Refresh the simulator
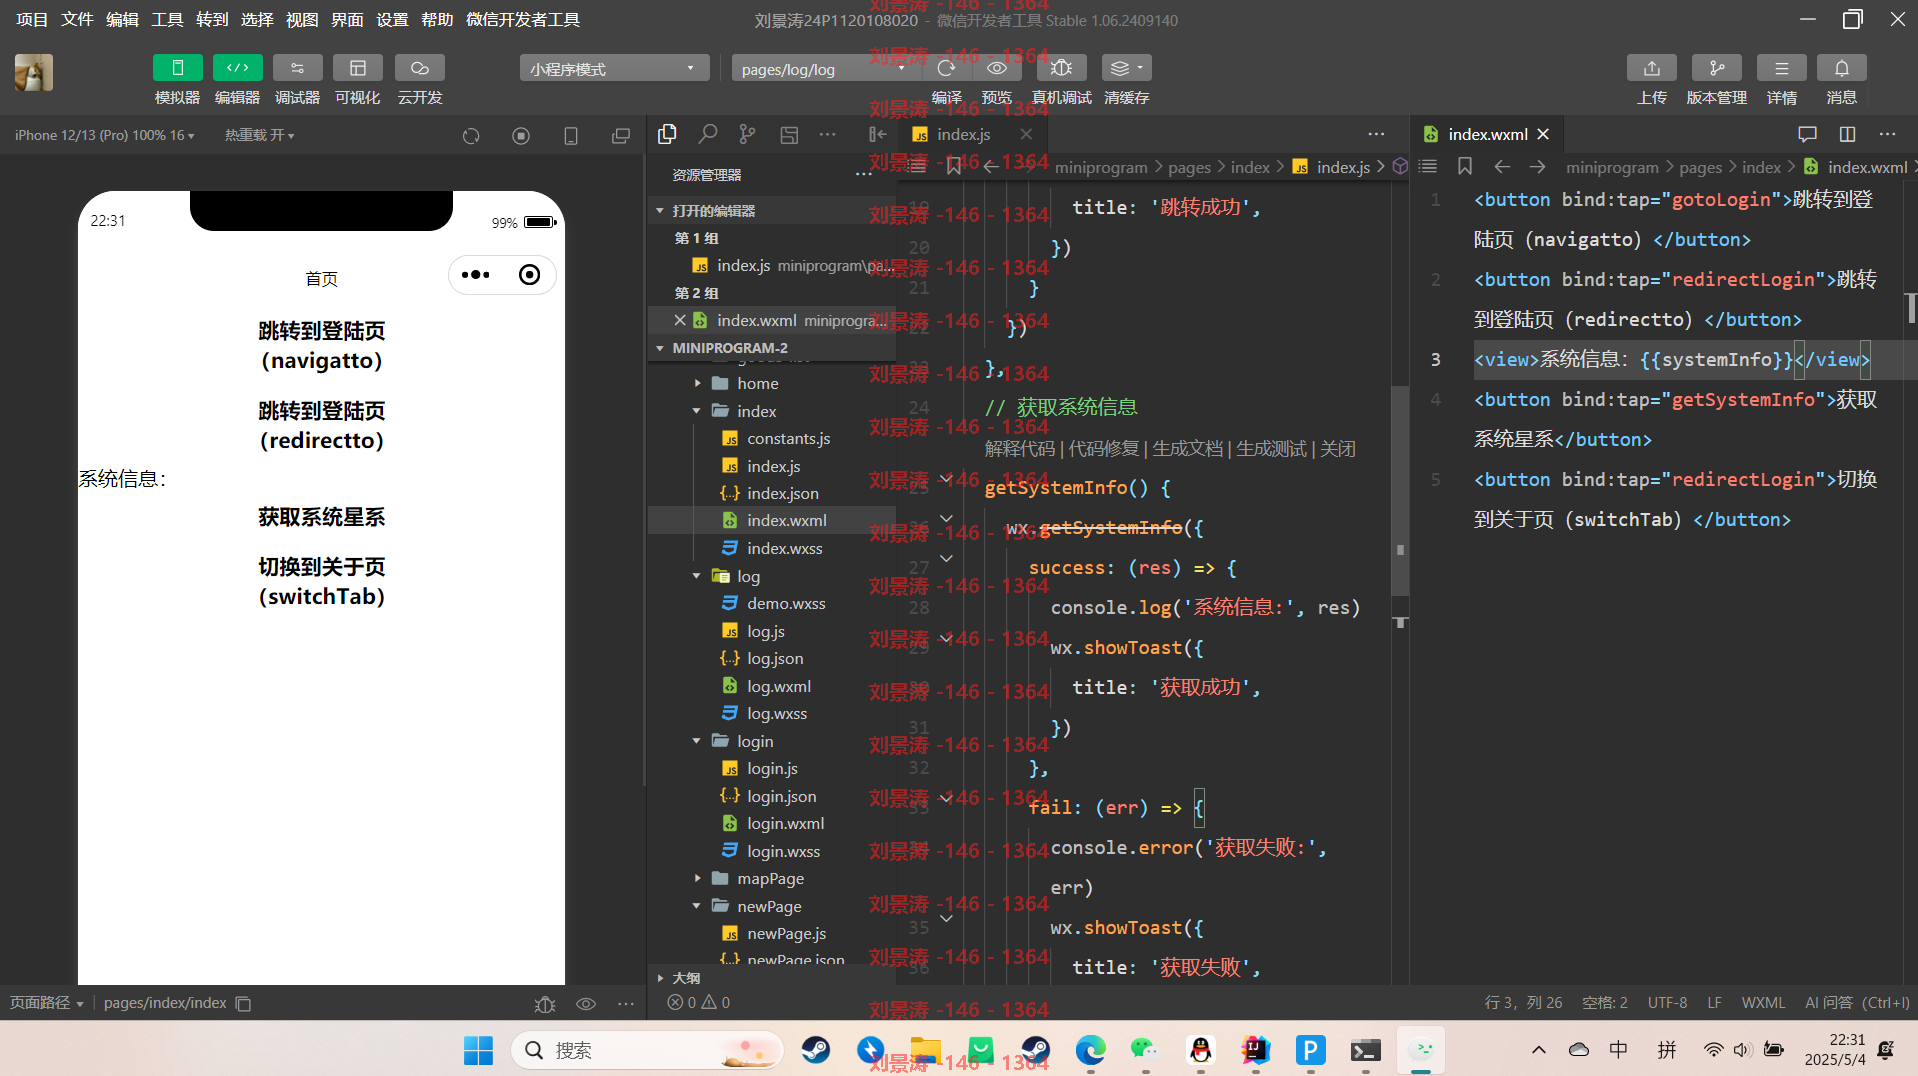Image resolution: width=1918 pixels, height=1076 pixels. point(471,136)
